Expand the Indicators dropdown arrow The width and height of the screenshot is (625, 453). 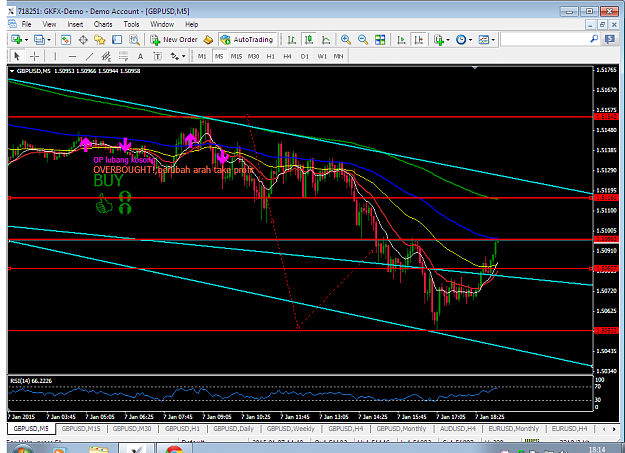coord(448,39)
